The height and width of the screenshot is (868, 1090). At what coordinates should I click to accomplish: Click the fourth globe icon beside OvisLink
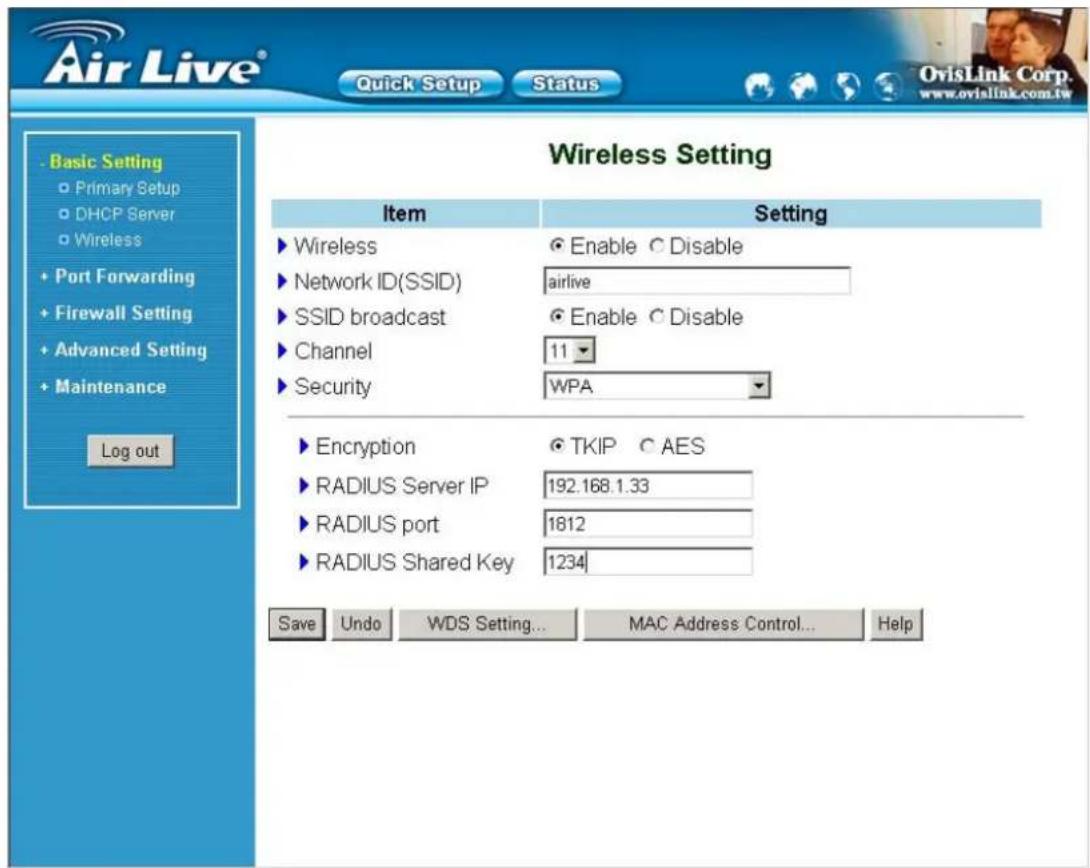pyautogui.click(x=888, y=86)
